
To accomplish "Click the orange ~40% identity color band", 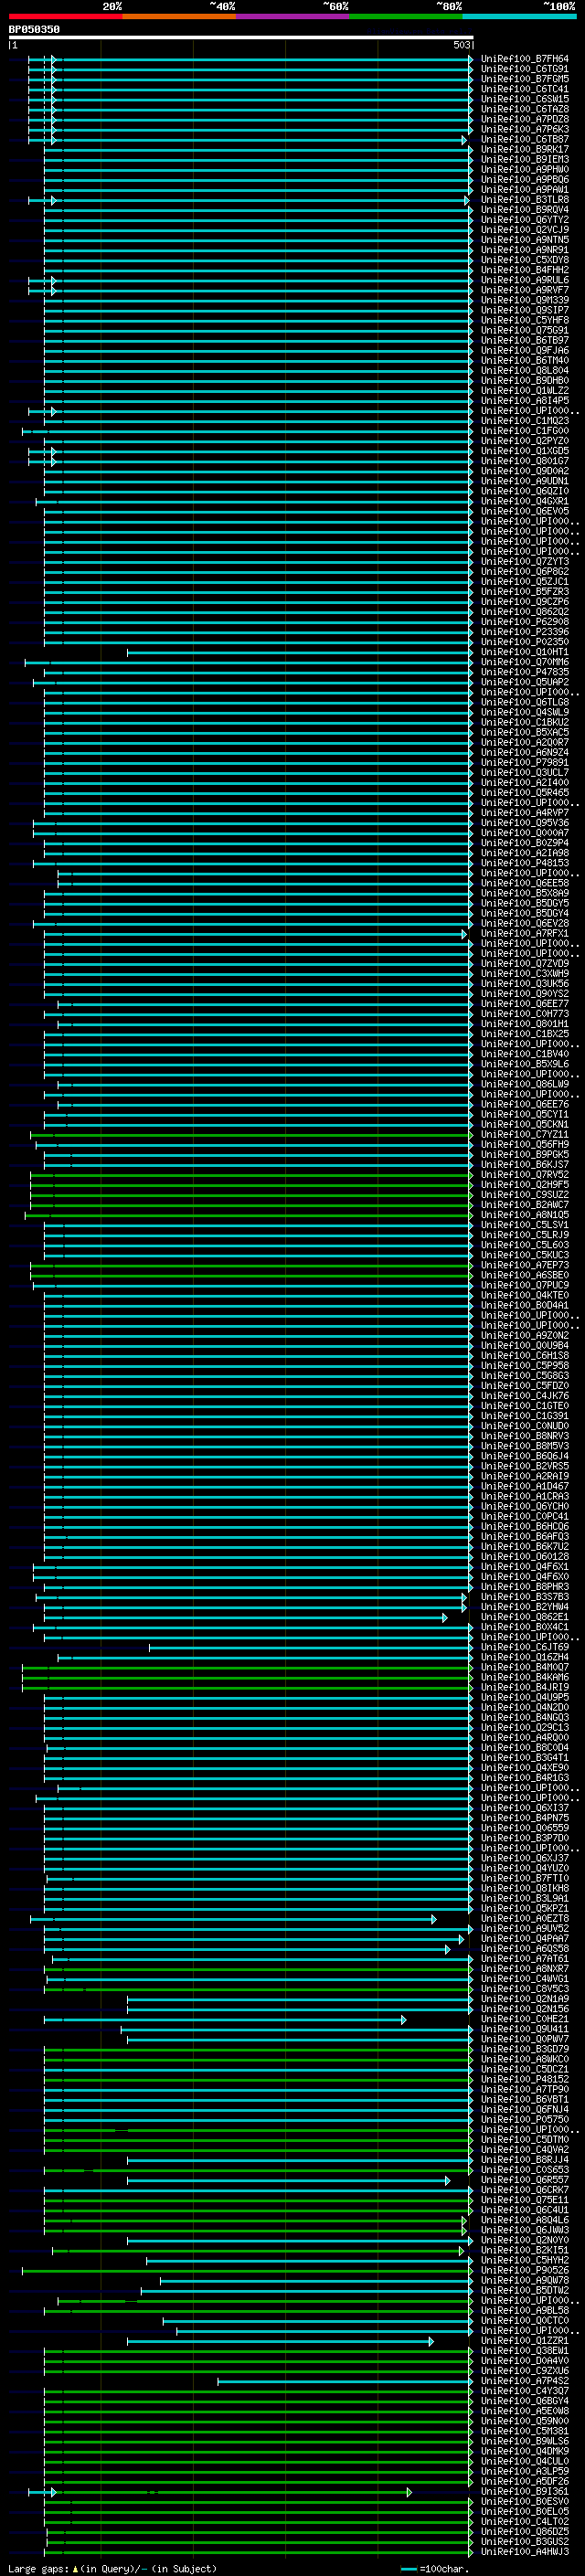I will tap(178, 16).
